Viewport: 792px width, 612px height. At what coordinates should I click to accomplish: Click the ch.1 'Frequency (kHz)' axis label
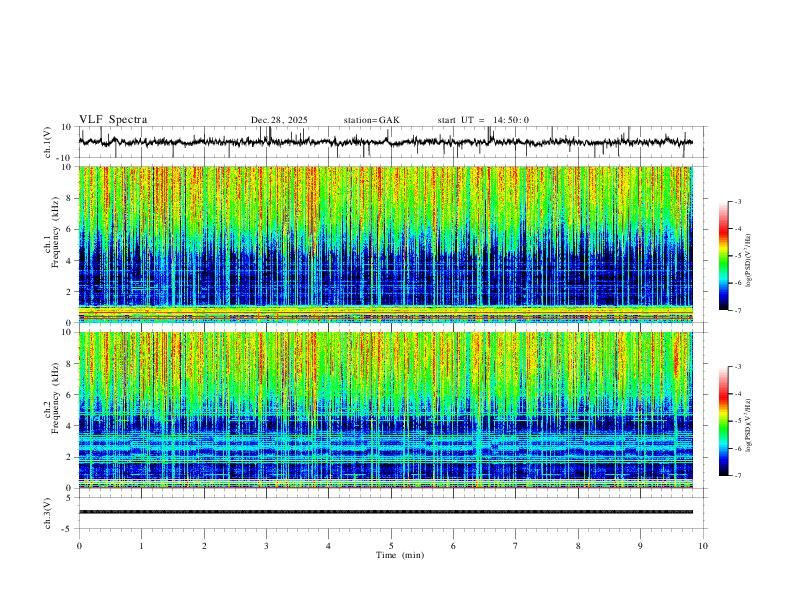point(55,232)
